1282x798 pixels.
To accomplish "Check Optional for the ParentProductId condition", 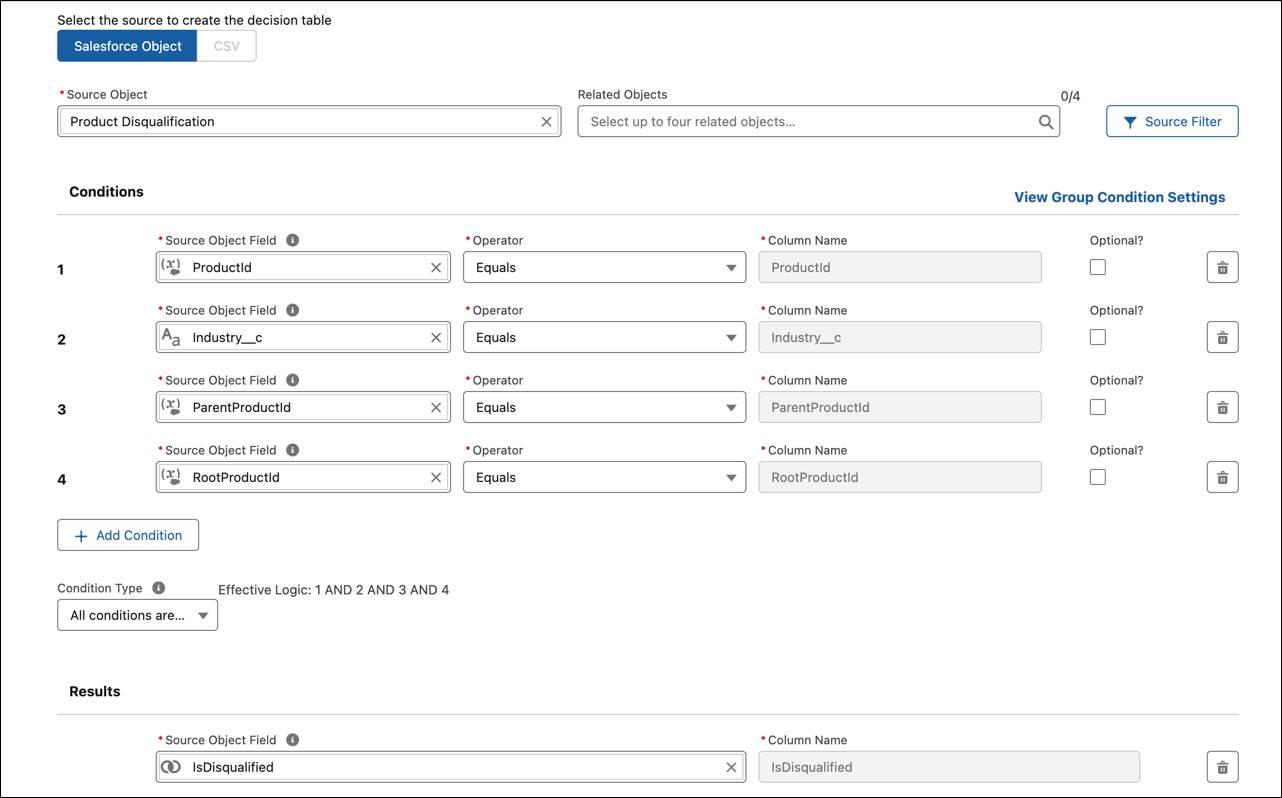I will (x=1098, y=408).
